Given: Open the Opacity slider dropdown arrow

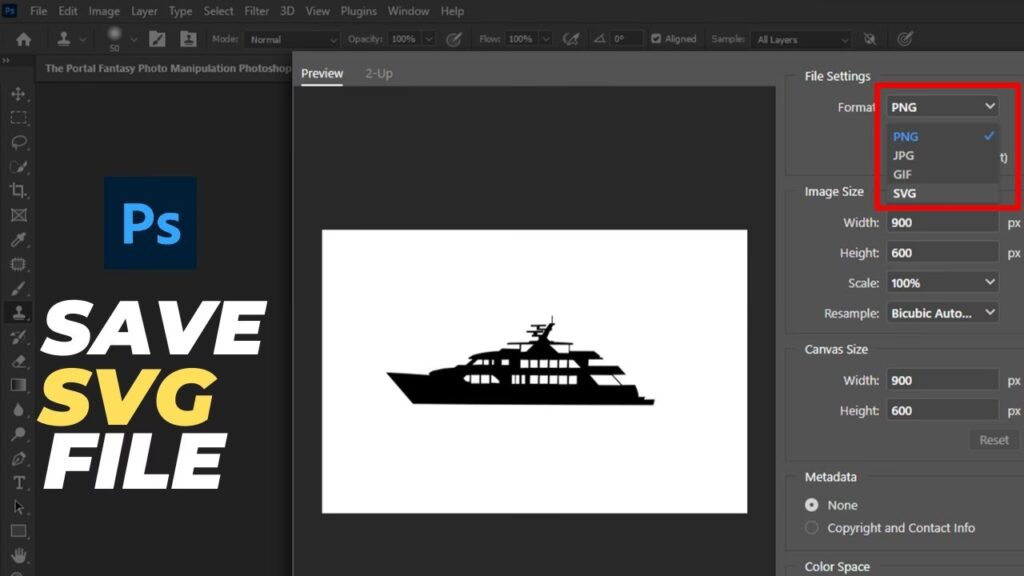Looking at the screenshot, I should point(429,39).
